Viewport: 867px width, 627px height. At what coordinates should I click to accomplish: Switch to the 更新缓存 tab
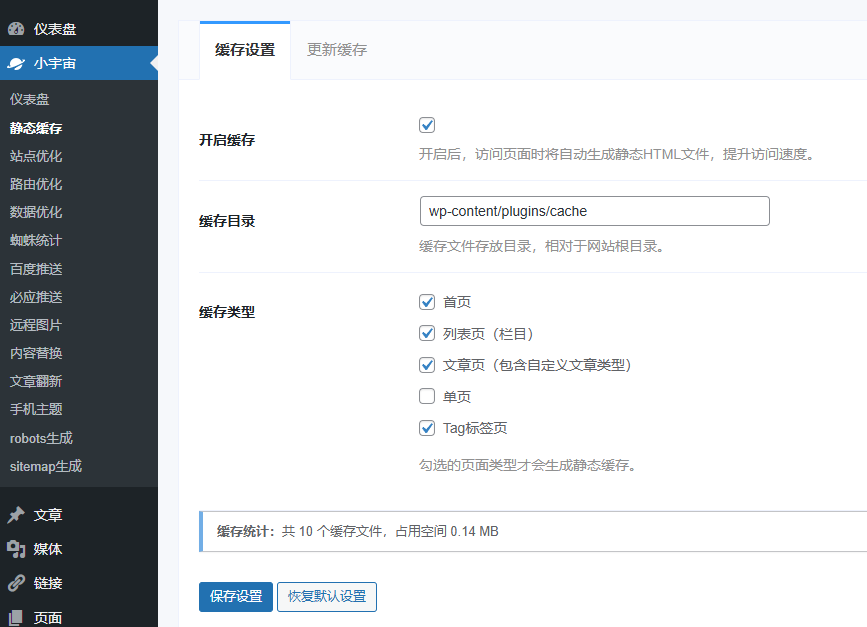[x=337, y=50]
